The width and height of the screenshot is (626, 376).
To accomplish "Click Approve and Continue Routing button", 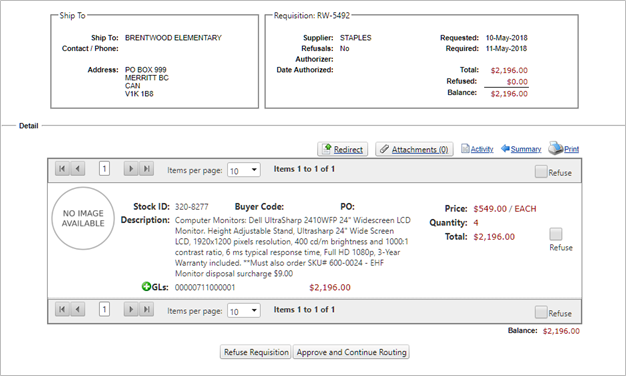I will click(x=351, y=352).
